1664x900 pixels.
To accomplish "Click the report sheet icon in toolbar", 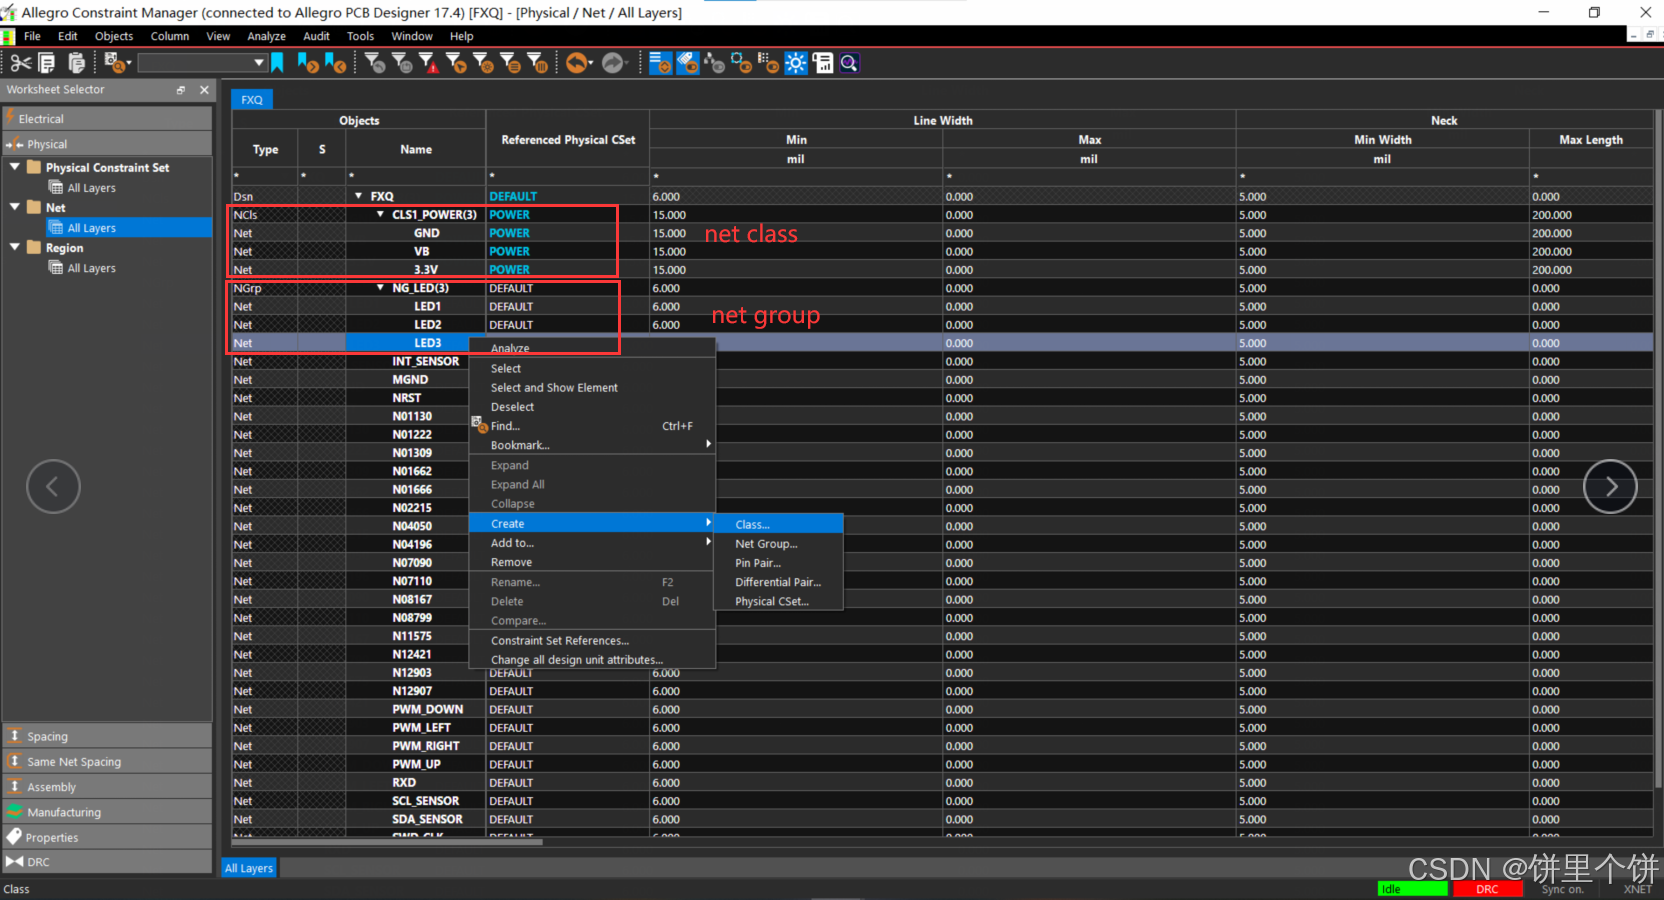I will coord(823,63).
